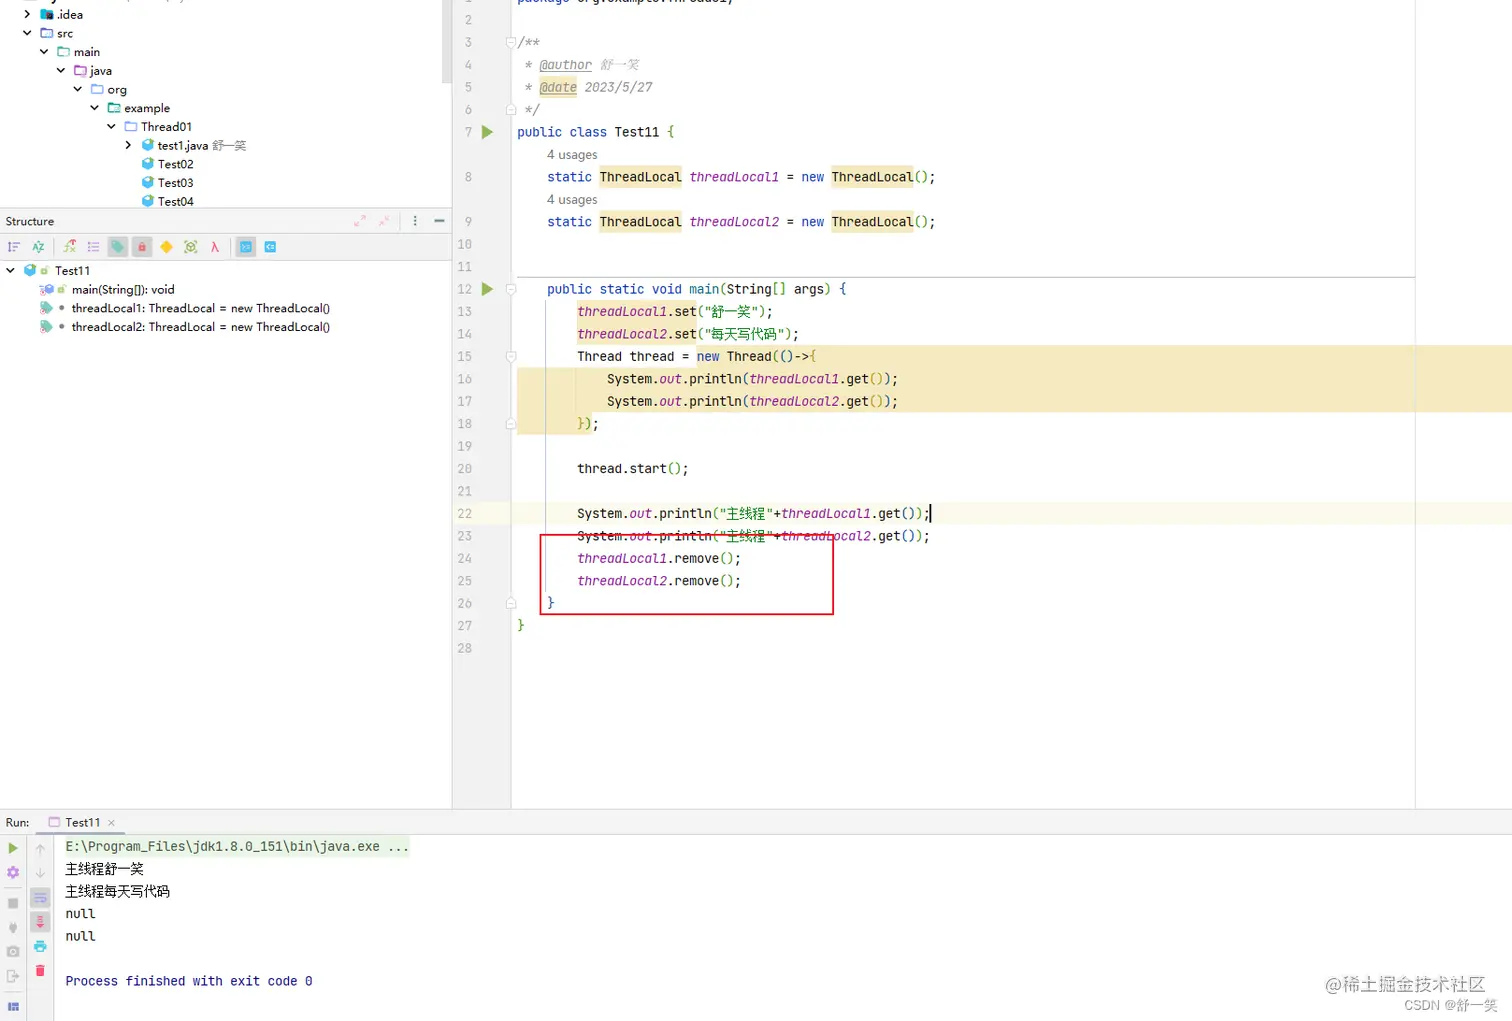Image resolution: width=1512 pixels, height=1021 pixels.
Task: Click the Dump threads camera icon
Action: [13, 951]
